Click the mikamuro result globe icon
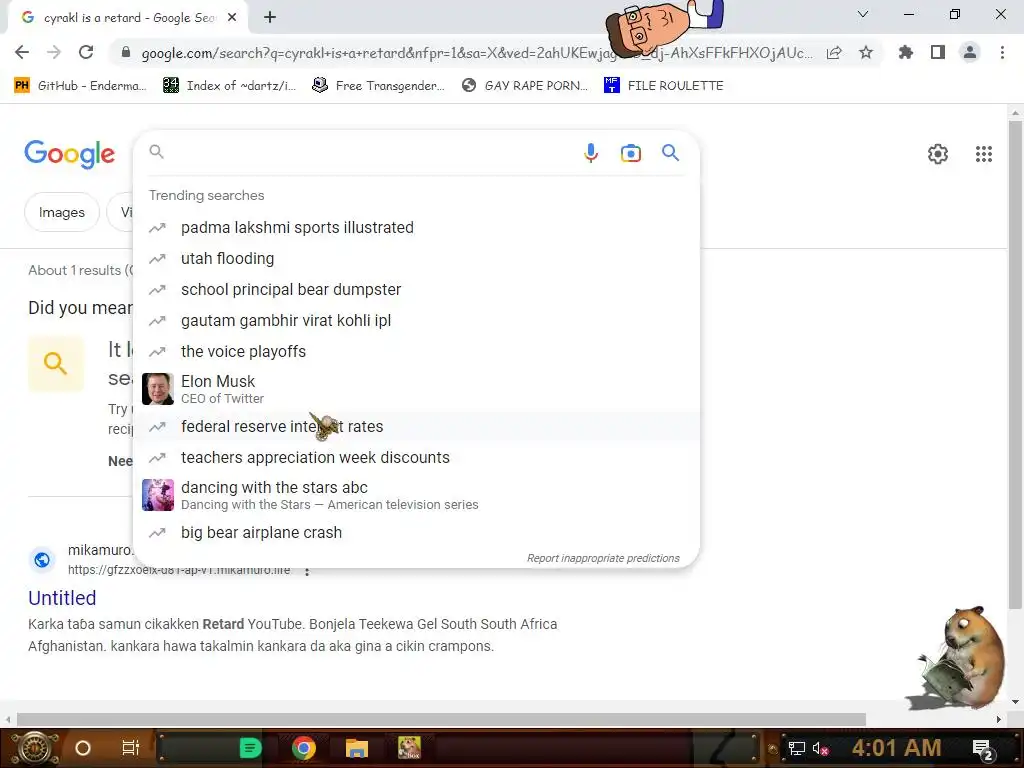 [42, 560]
